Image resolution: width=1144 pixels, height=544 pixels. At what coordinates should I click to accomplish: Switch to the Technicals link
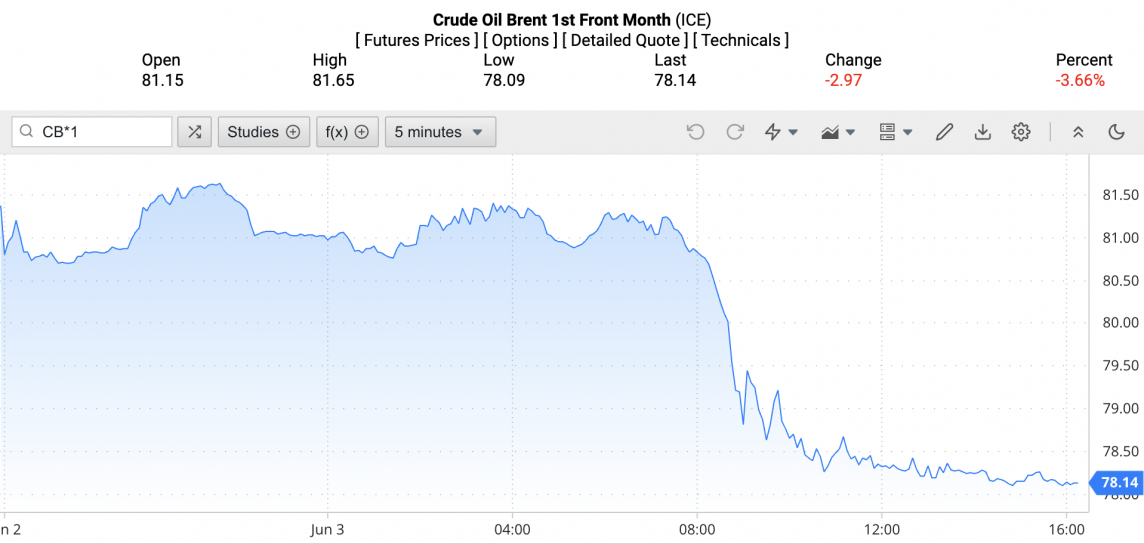click(740, 40)
